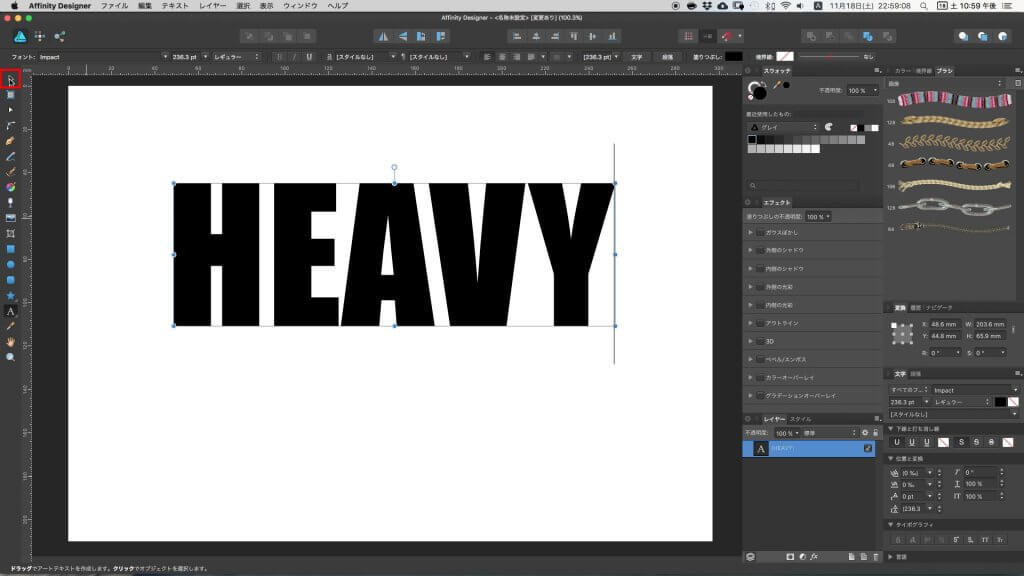Select the Rectangle shape tool

10,249
